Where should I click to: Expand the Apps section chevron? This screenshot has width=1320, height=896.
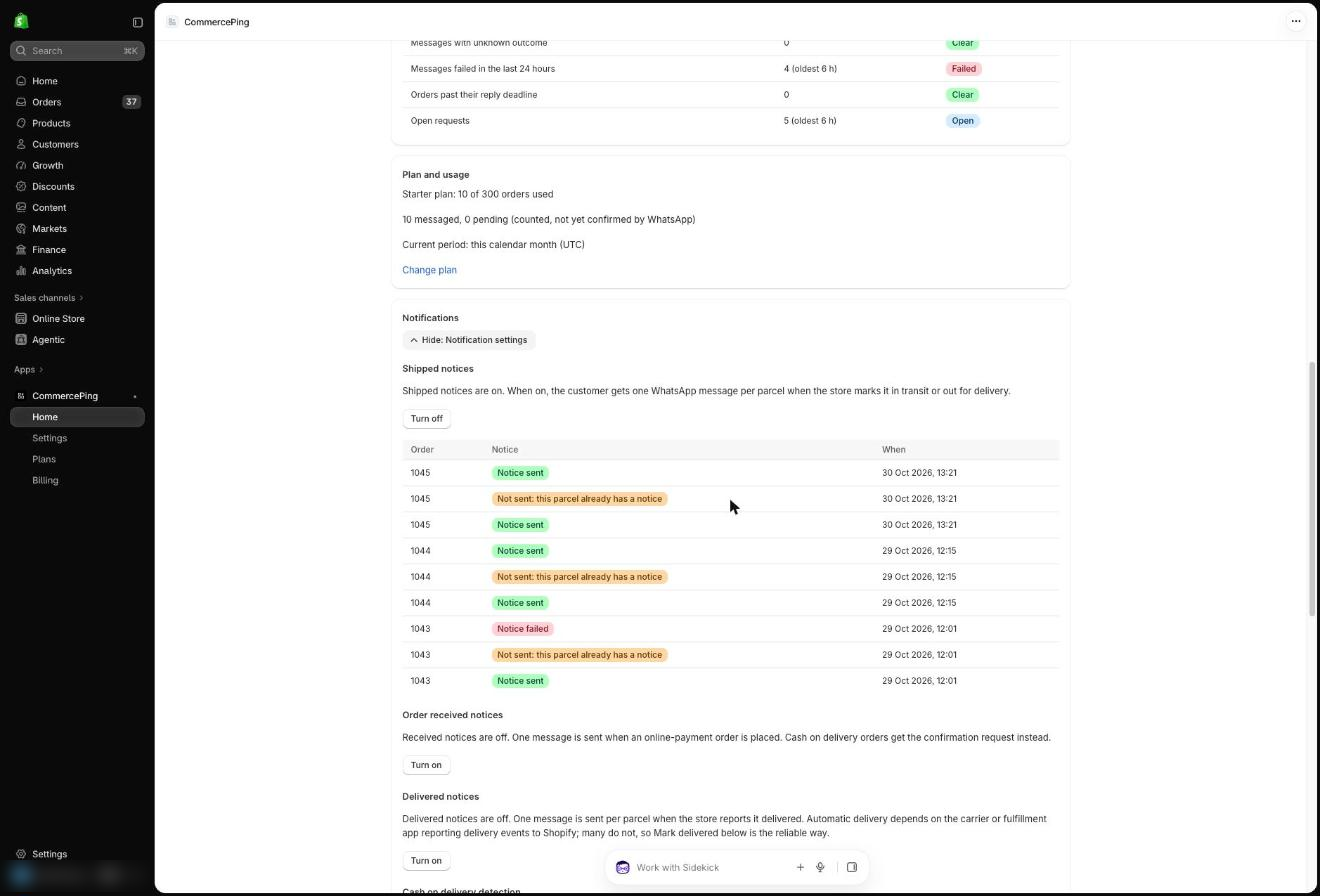point(41,370)
